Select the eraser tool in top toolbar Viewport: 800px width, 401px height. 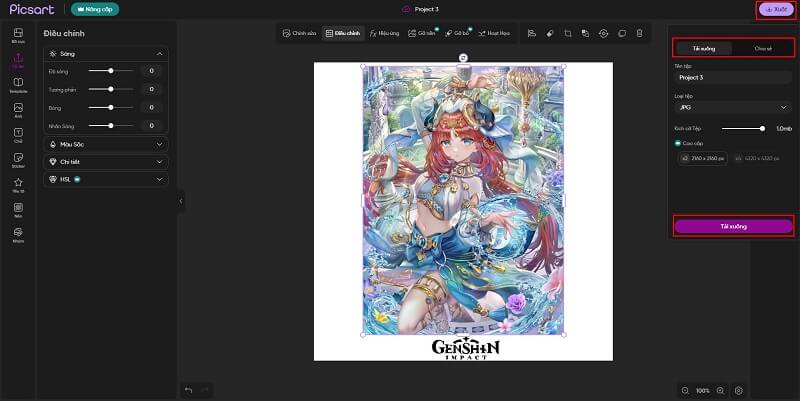point(550,33)
